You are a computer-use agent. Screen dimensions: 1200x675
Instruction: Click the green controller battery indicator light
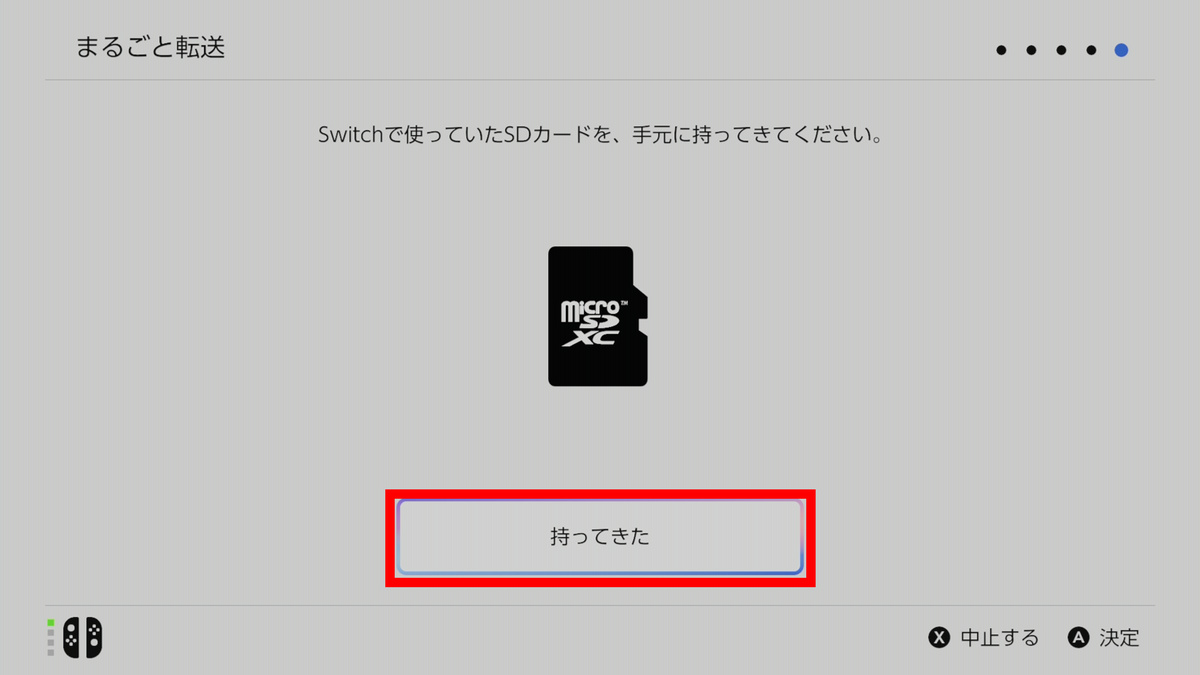(50, 623)
